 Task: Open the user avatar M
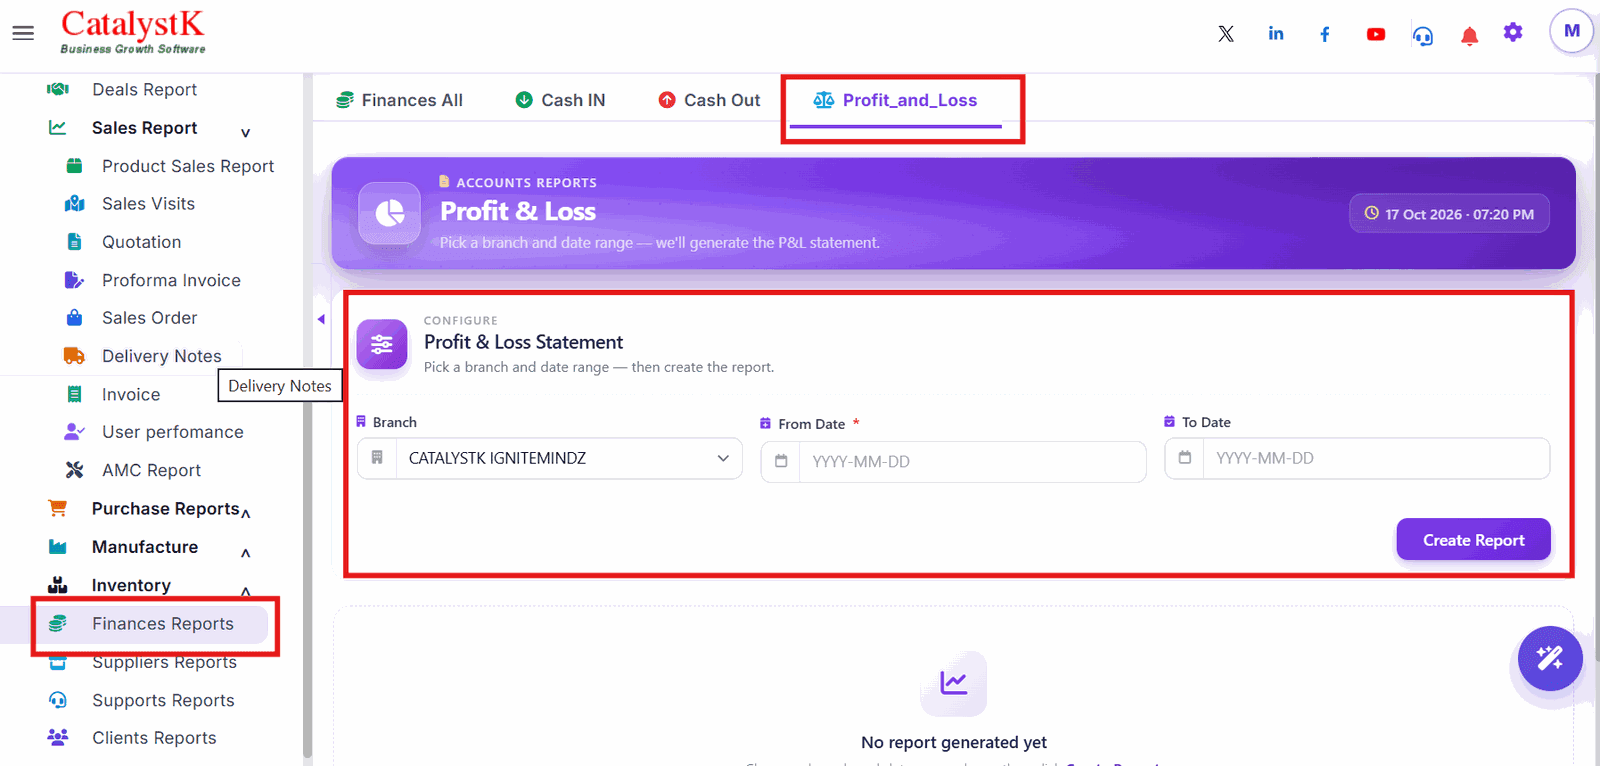1572,31
